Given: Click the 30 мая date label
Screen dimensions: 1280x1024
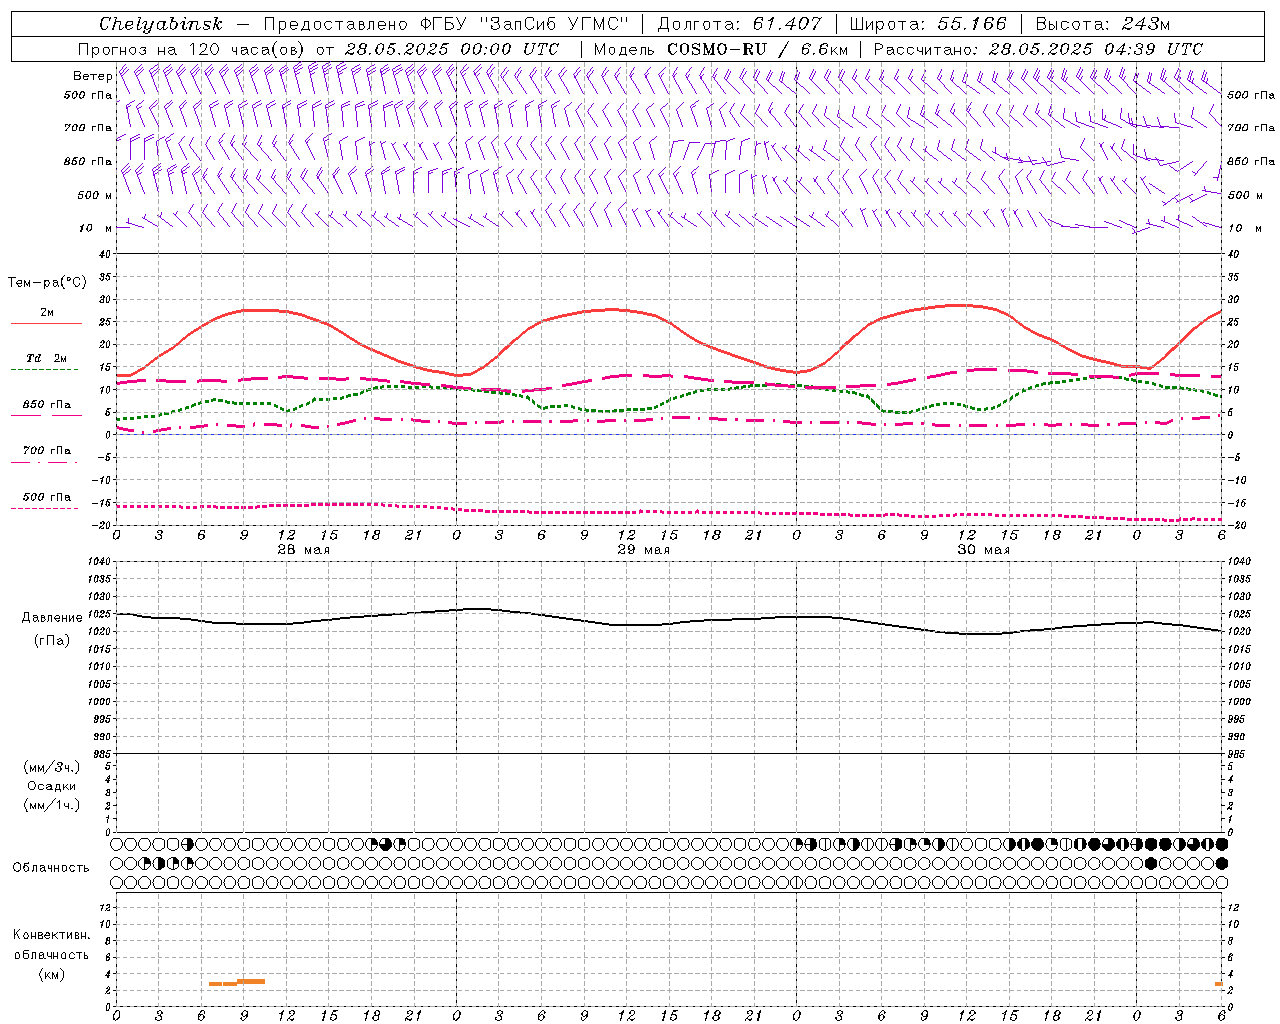Looking at the screenshot, I should point(983,550).
